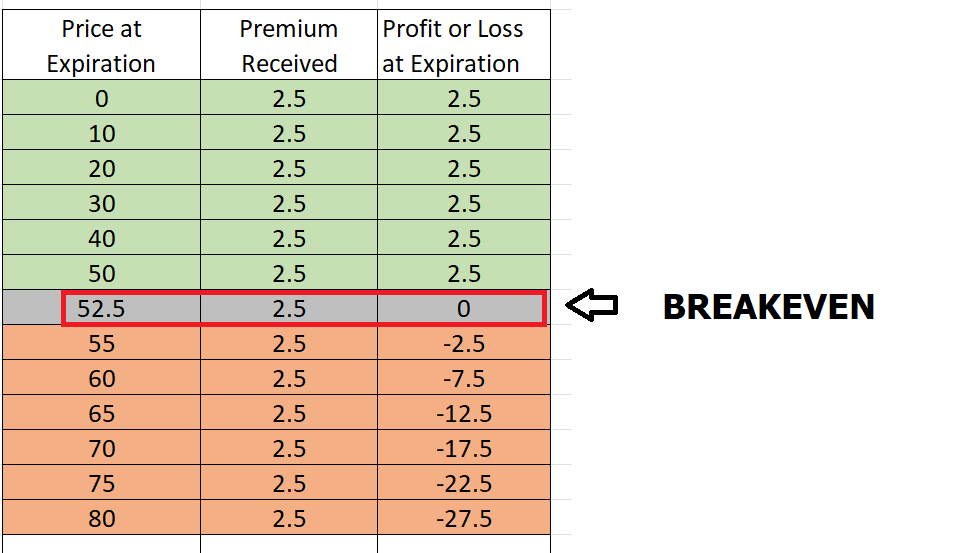The height and width of the screenshot is (553, 979).
Task: Select the "Price at Expiration" header cell
Action: pyautogui.click(x=101, y=46)
